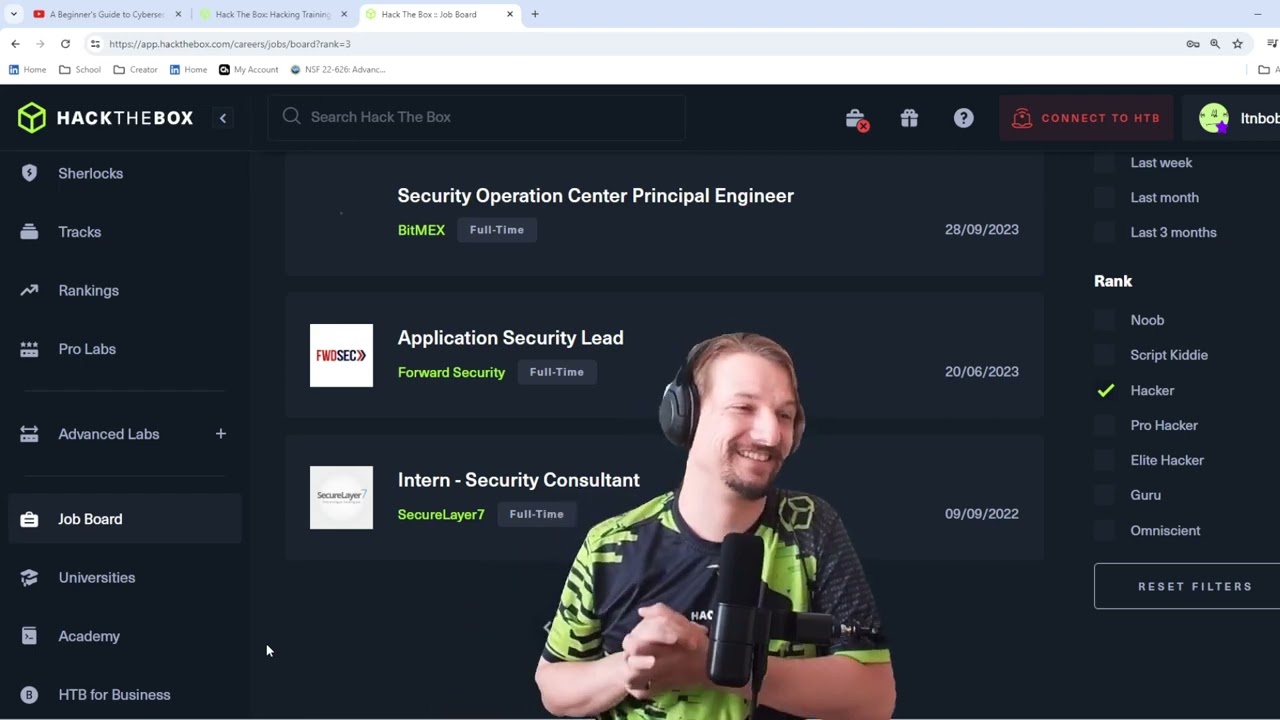This screenshot has width=1280, height=720.
Task: Focus the Search Hack The Box field
Action: pos(477,117)
